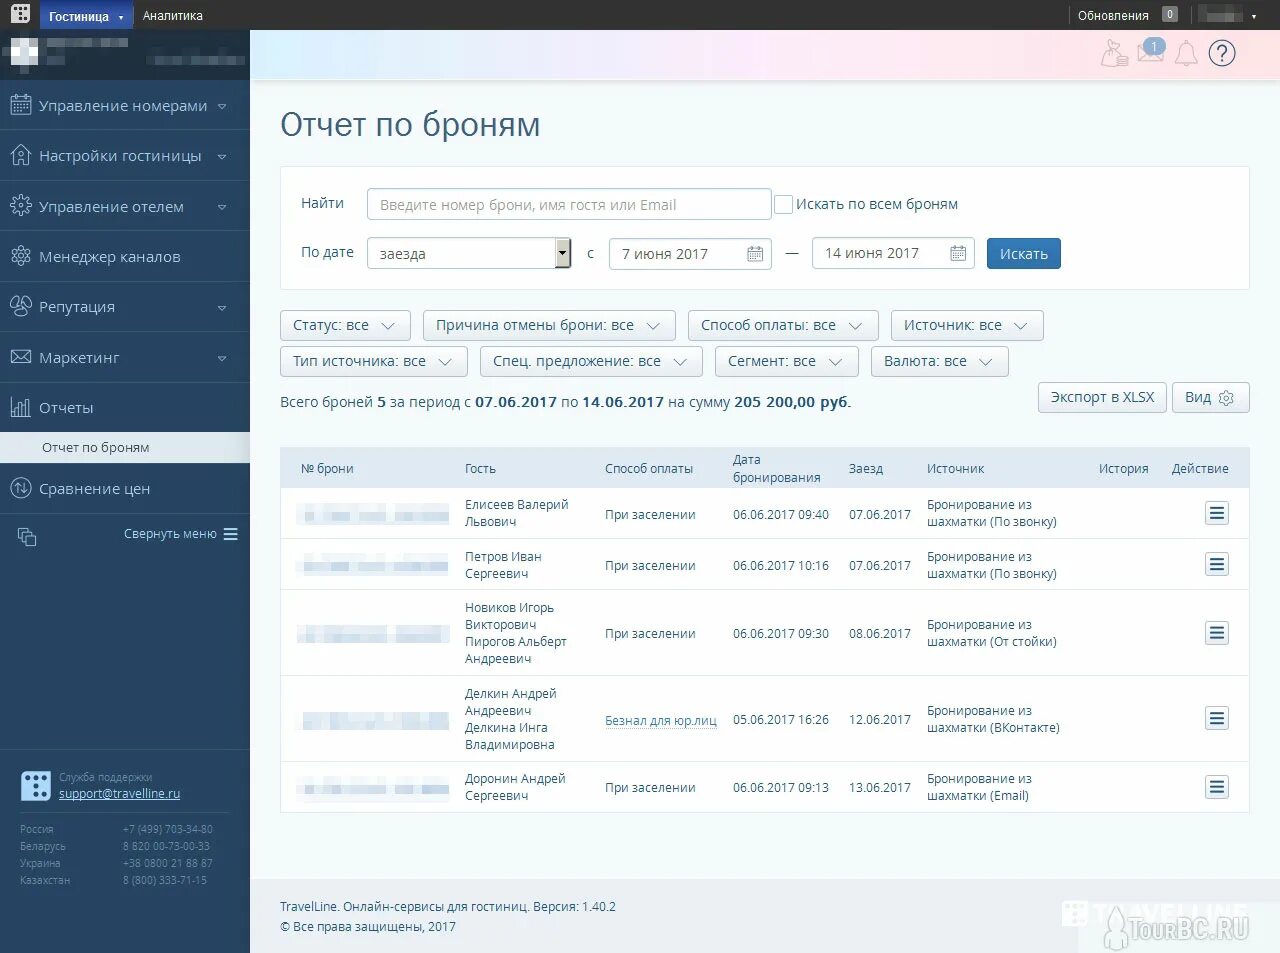The height and width of the screenshot is (953, 1280).
Task: Click the hotel settings house icon
Action: 20,155
